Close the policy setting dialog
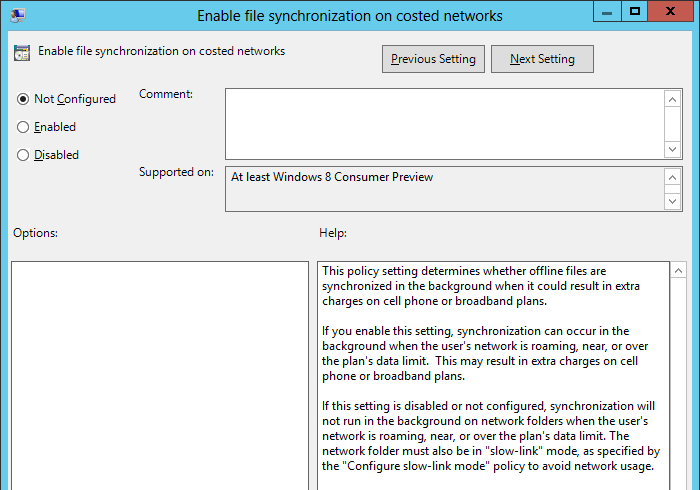This screenshot has width=700, height=490. pos(674,11)
